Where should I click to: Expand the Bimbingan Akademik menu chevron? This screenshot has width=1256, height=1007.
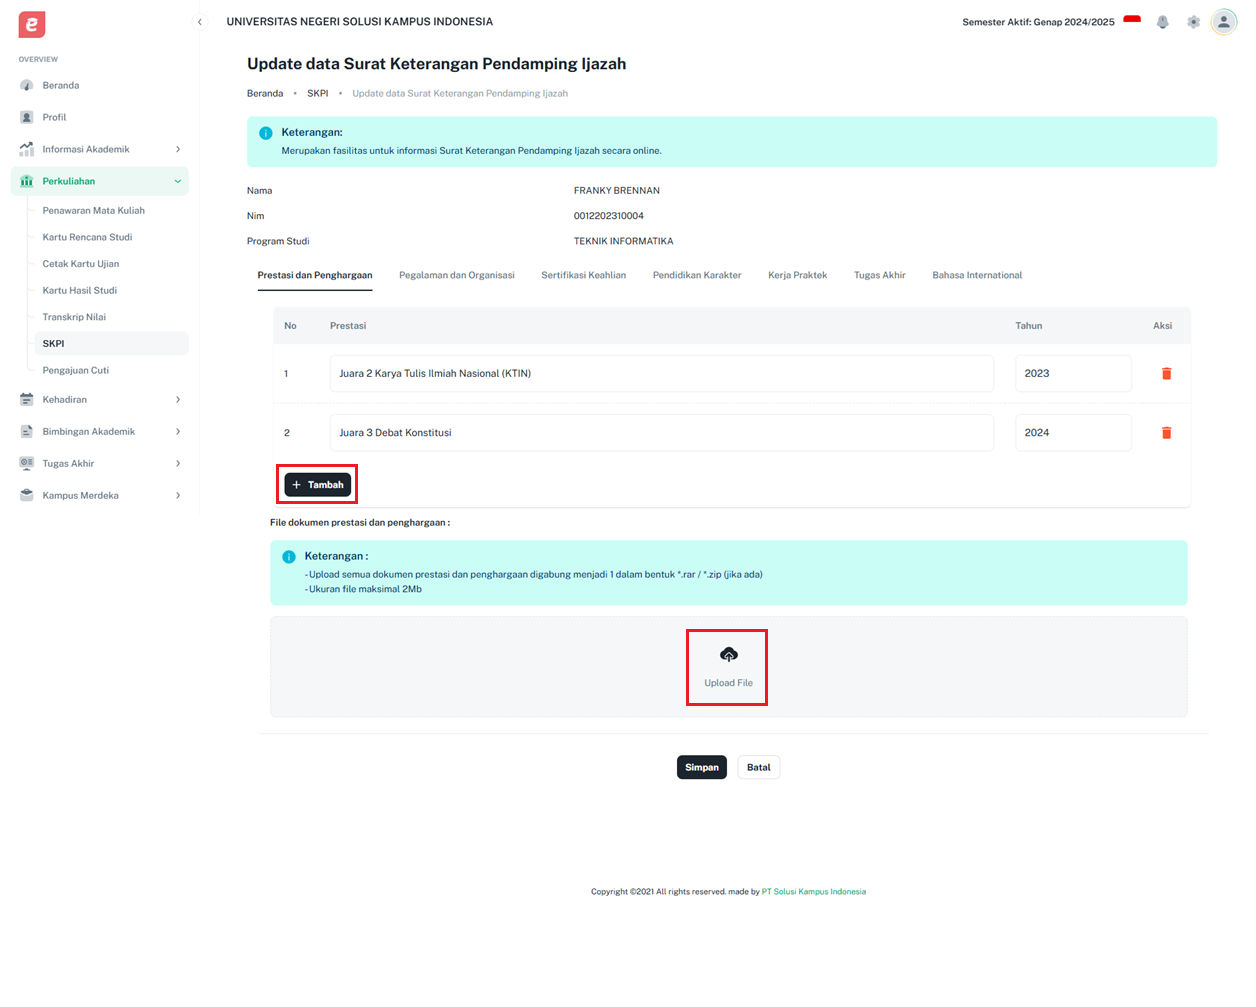point(178,431)
